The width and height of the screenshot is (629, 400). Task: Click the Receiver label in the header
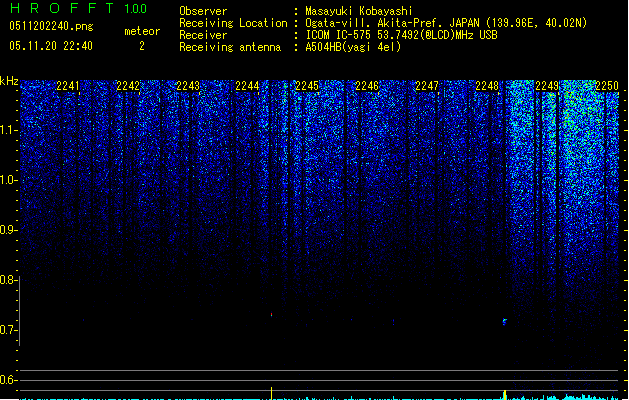tap(203, 35)
